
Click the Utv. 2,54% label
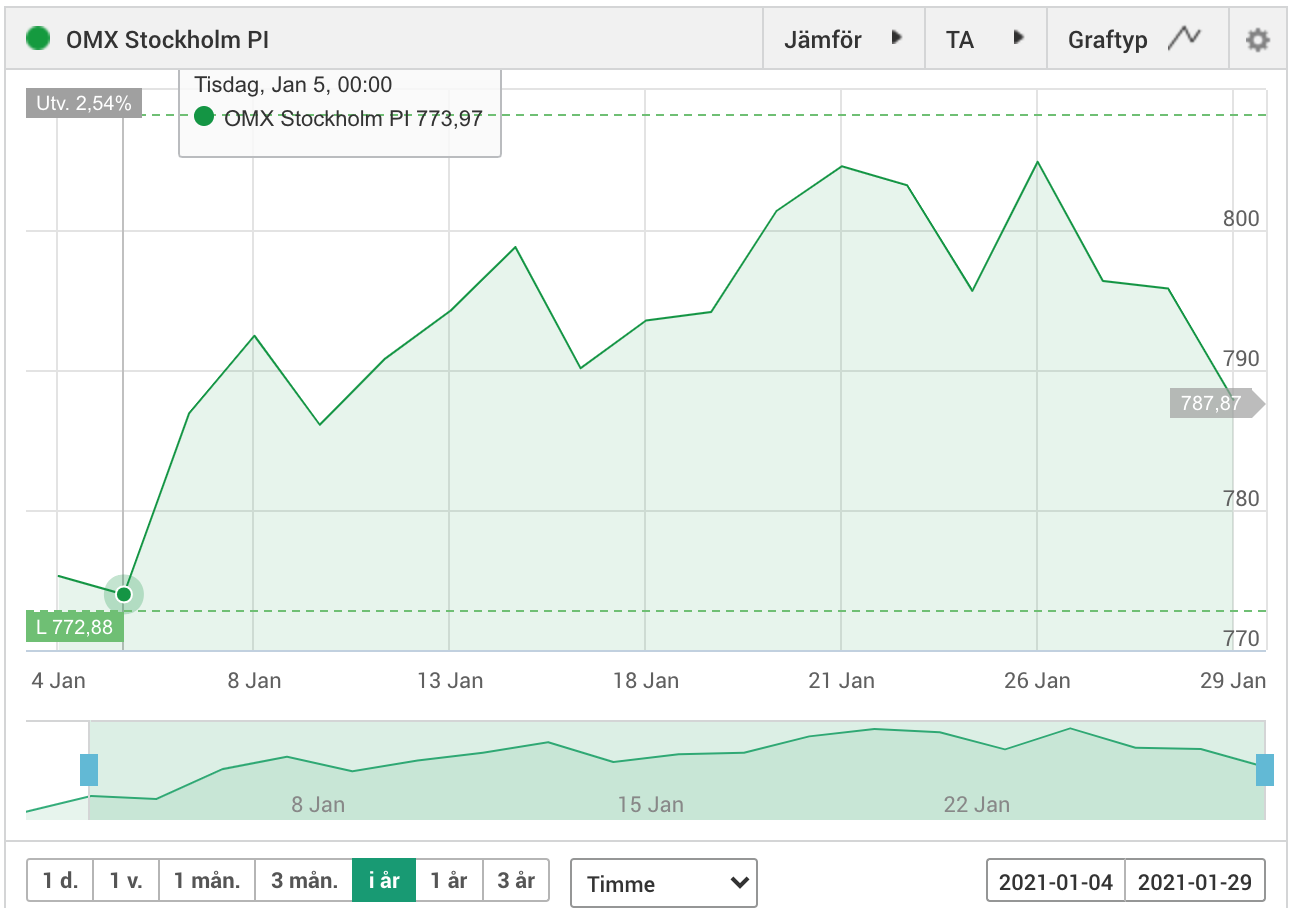coord(84,103)
